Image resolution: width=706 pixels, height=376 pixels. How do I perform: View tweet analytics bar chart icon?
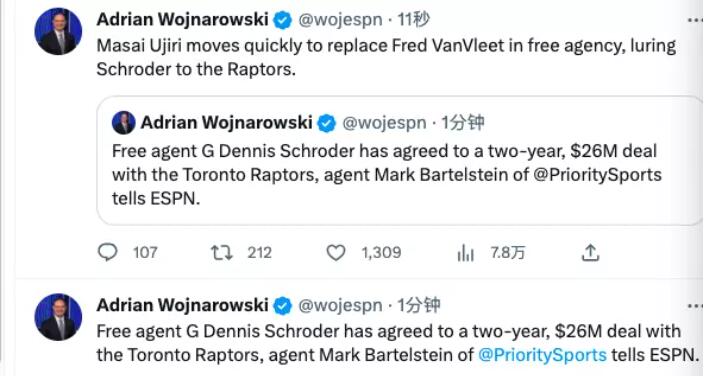[466, 253]
